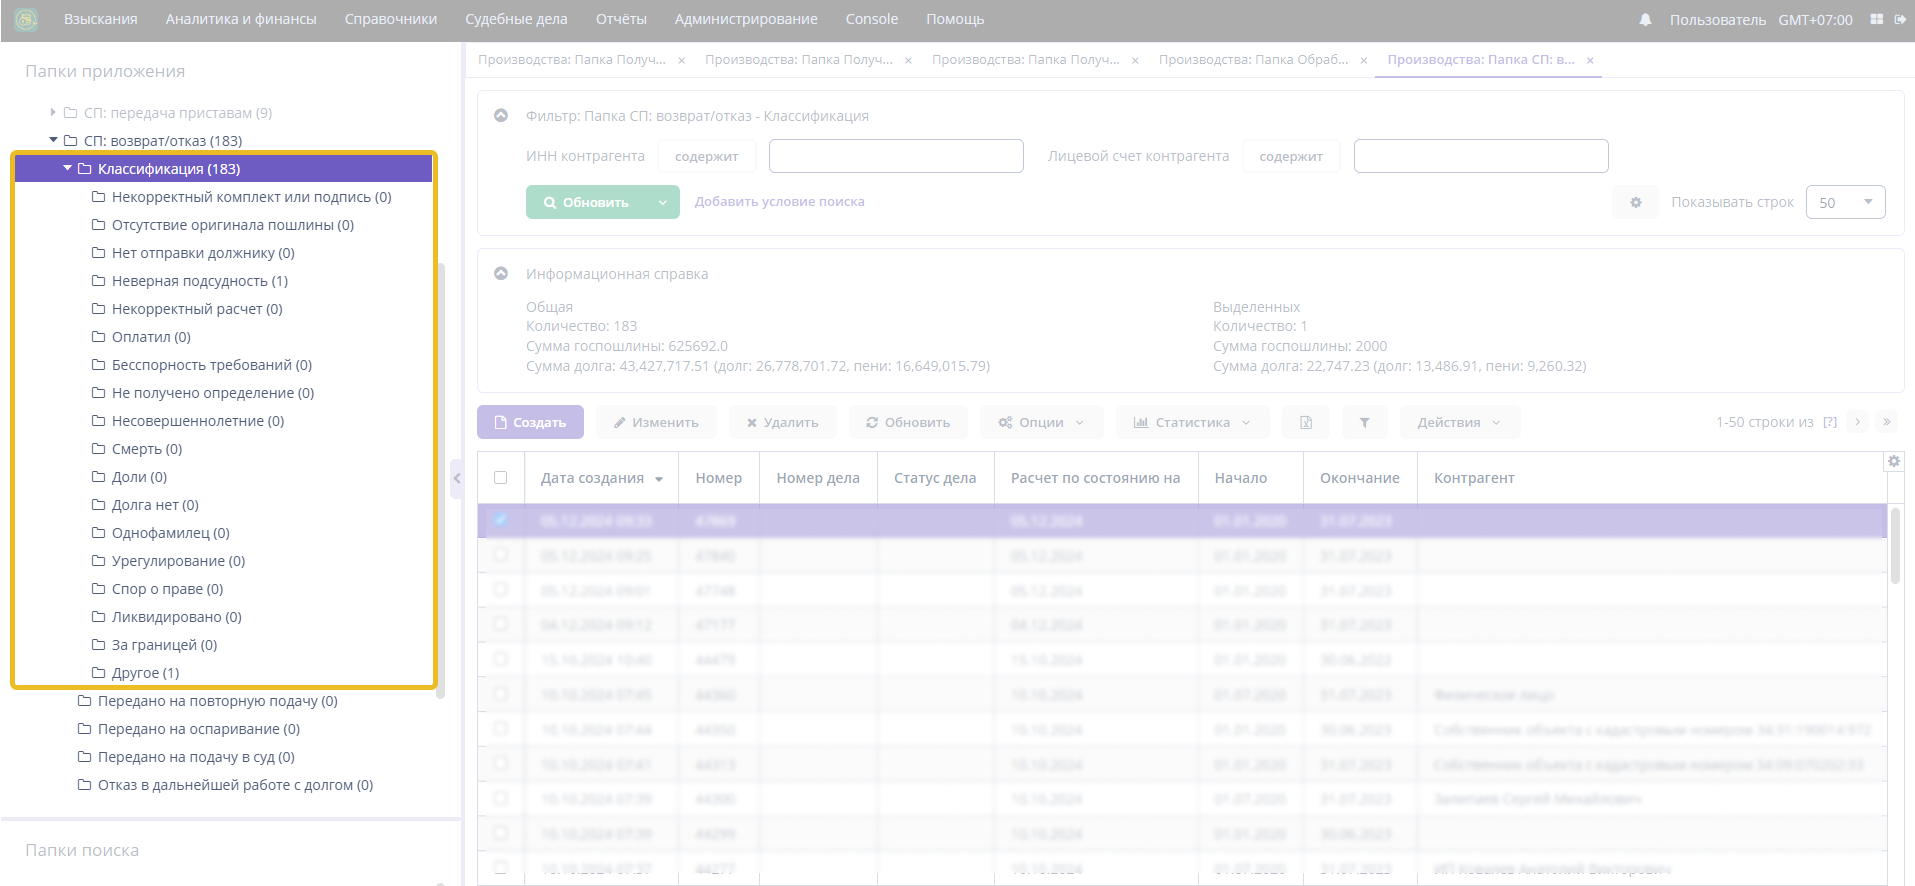Open table column settings gear
Screen dimensions: 1915x886
click(1893, 461)
